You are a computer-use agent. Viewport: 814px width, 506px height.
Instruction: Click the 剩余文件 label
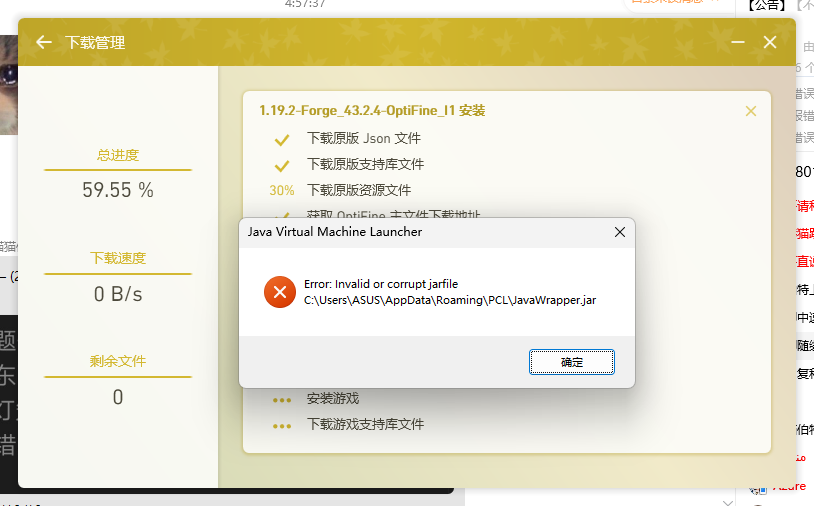coord(118,361)
